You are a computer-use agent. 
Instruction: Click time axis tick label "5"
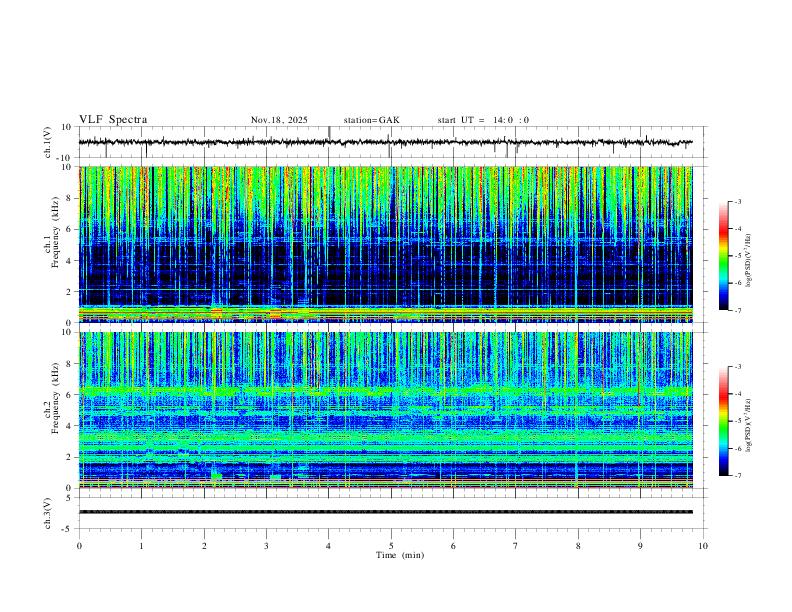click(x=391, y=546)
